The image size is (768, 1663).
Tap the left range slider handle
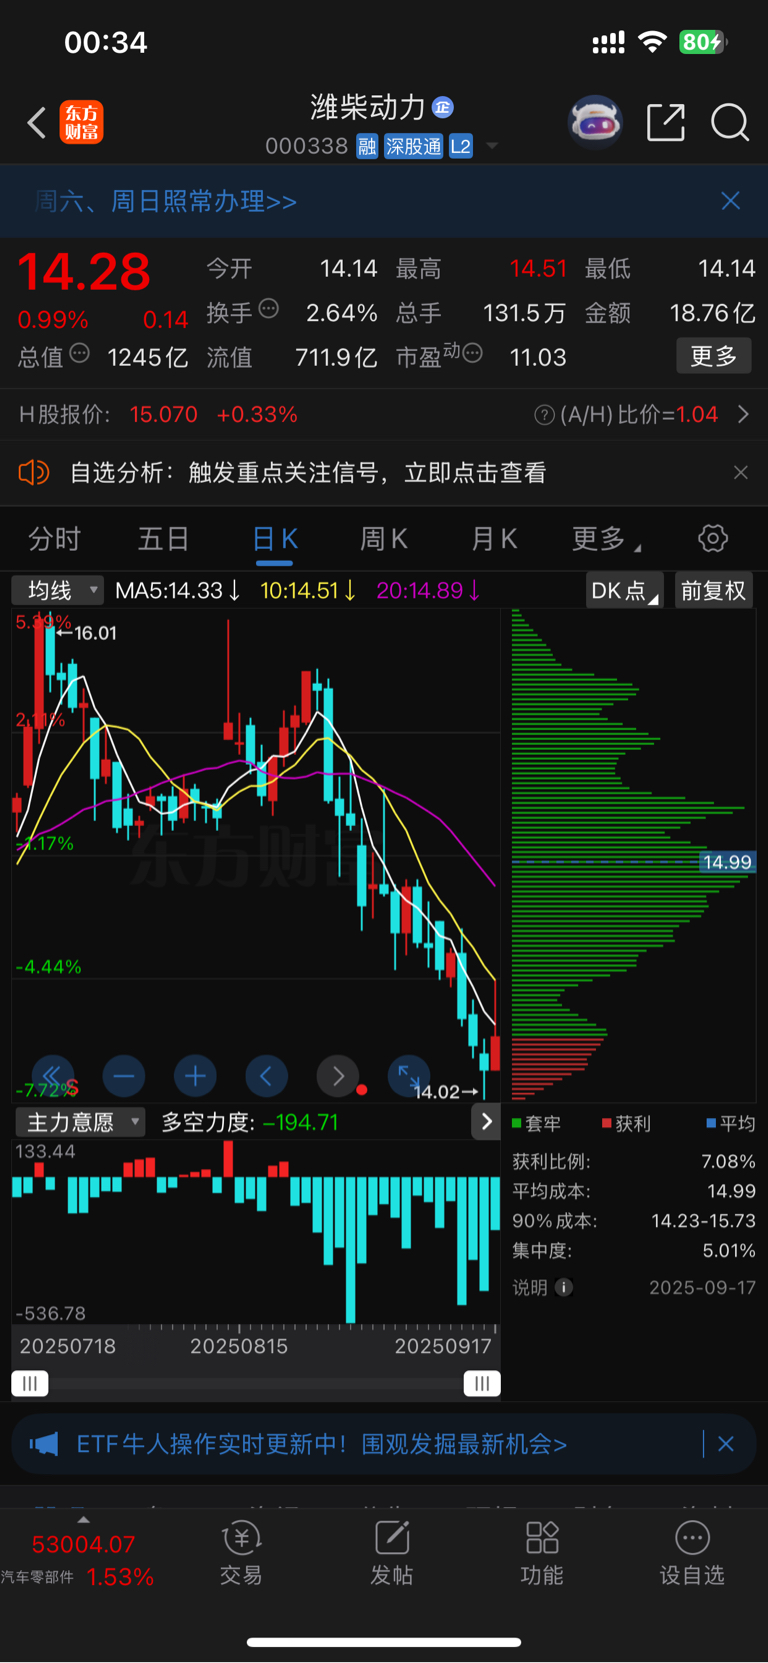coord(30,1383)
